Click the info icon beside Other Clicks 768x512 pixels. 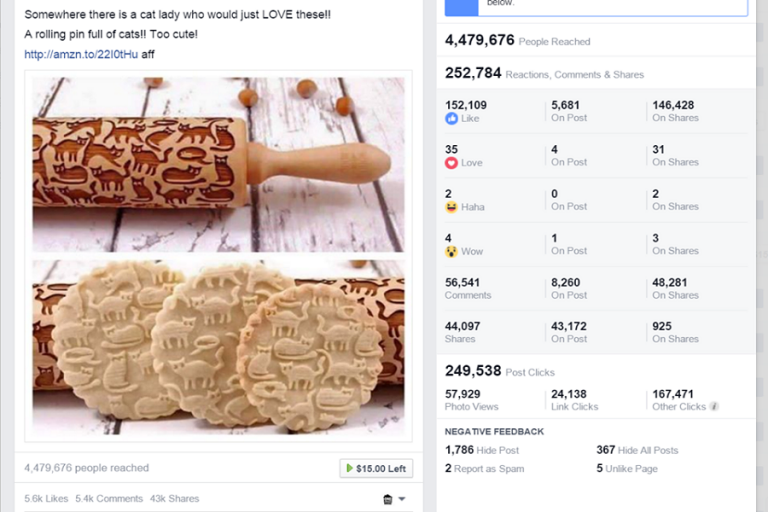click(x=714, y=406)
